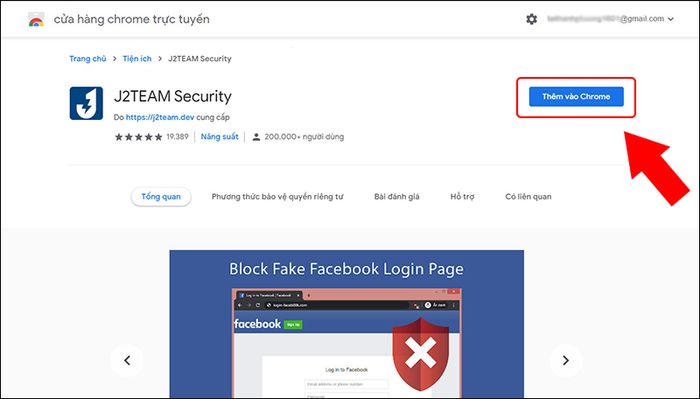Click the Thêm vào Chrome button
Viewport: 700px width, 399px height.
coord(576,96)
